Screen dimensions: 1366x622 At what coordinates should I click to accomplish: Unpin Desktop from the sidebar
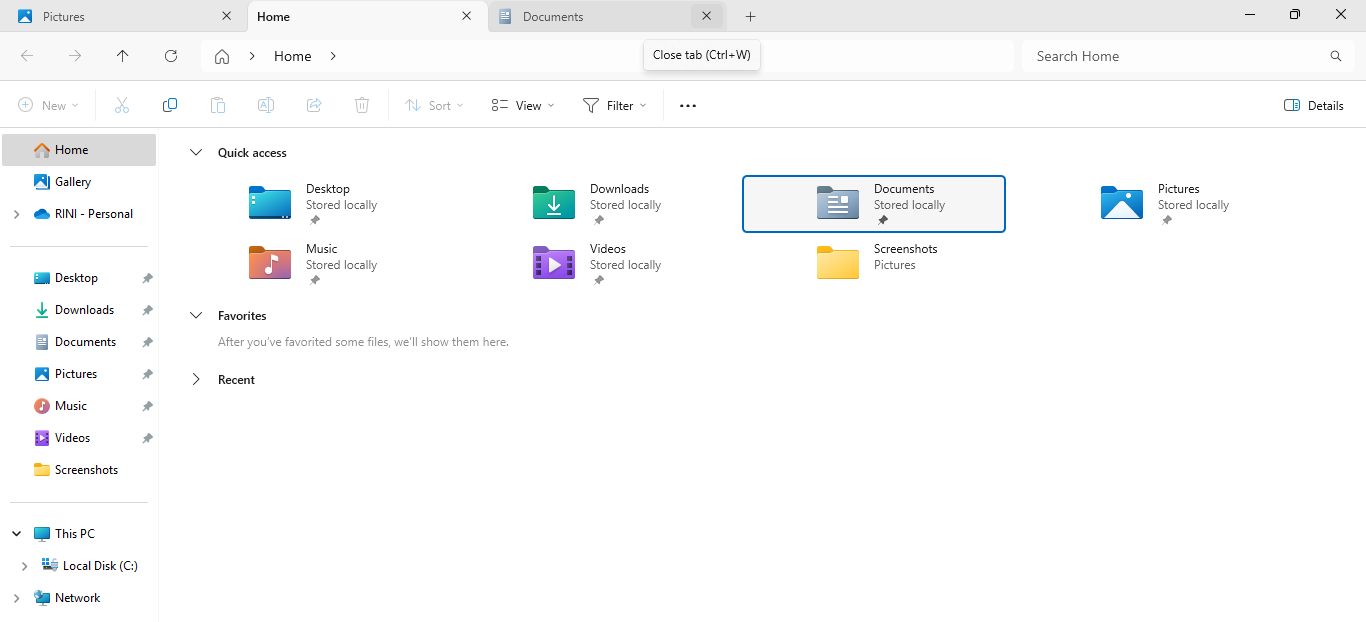(x=147, y=278)
